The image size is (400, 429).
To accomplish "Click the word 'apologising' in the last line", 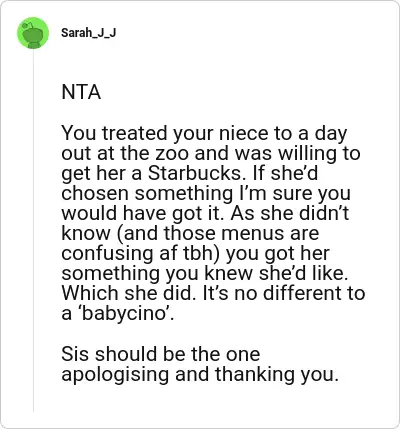I will point(115,375).
